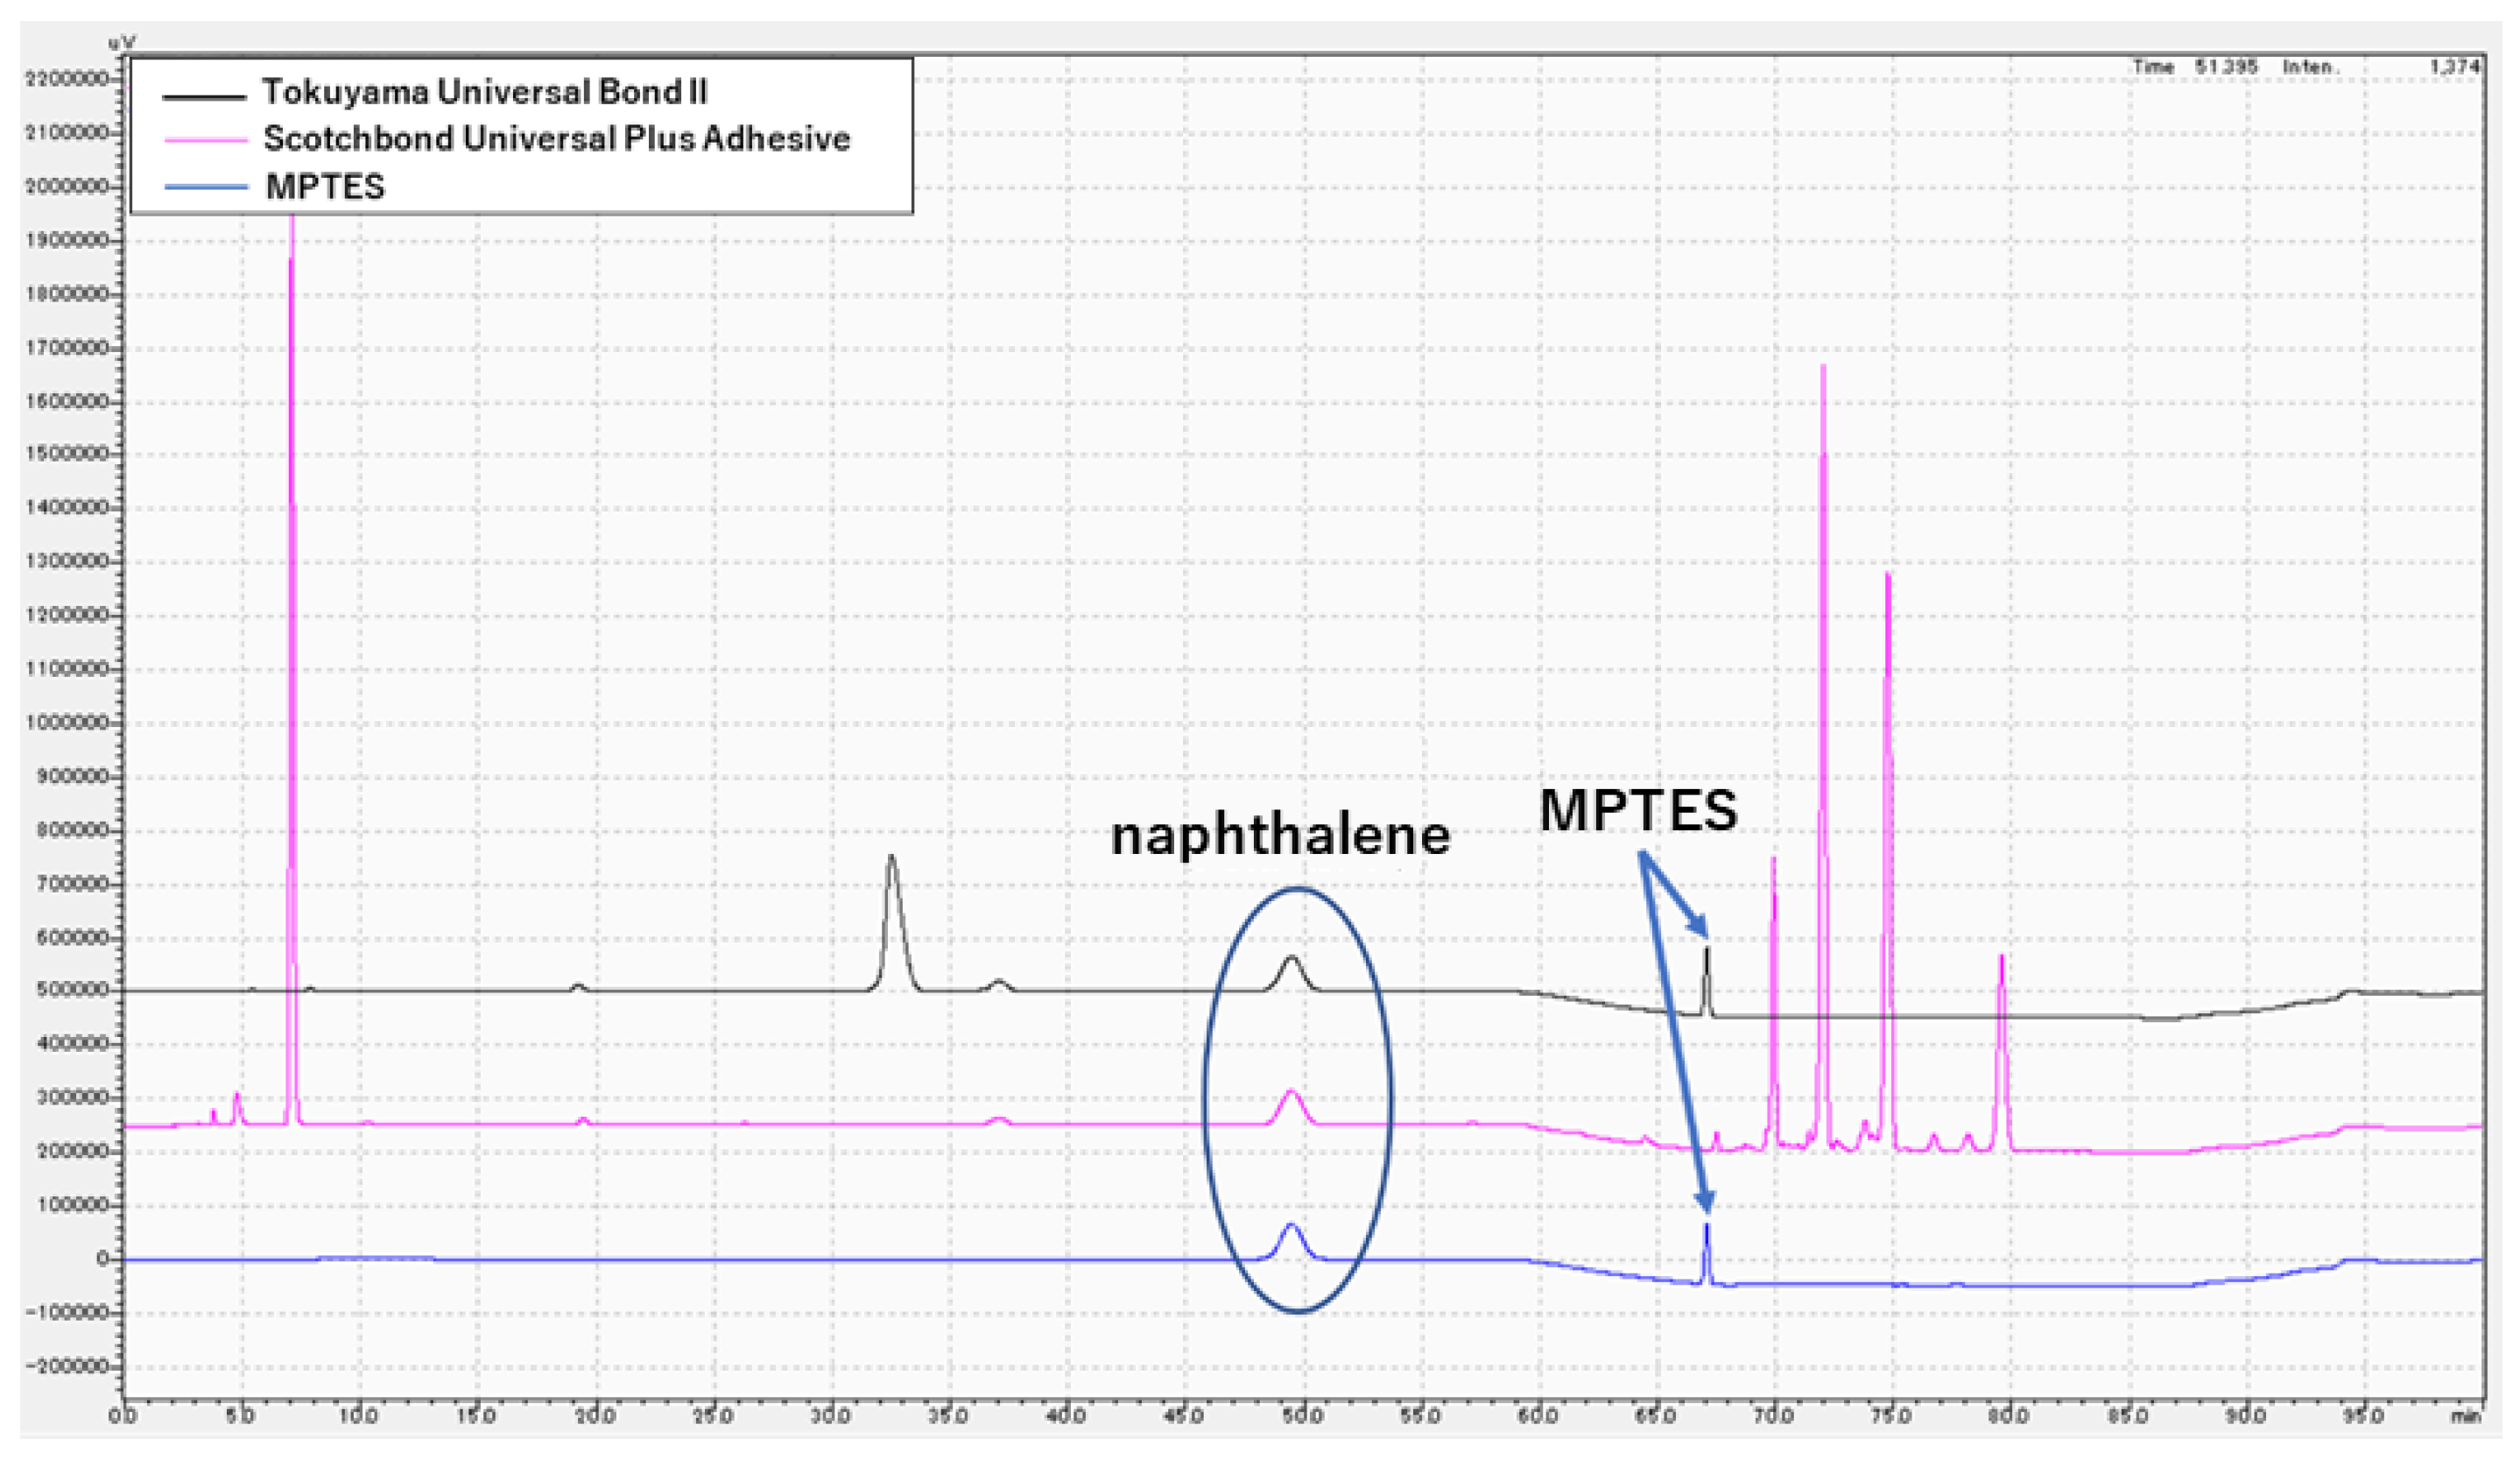Click the black naphthalene peak inside the ellipse
2520x1460 pixels.
point(1292,960)
